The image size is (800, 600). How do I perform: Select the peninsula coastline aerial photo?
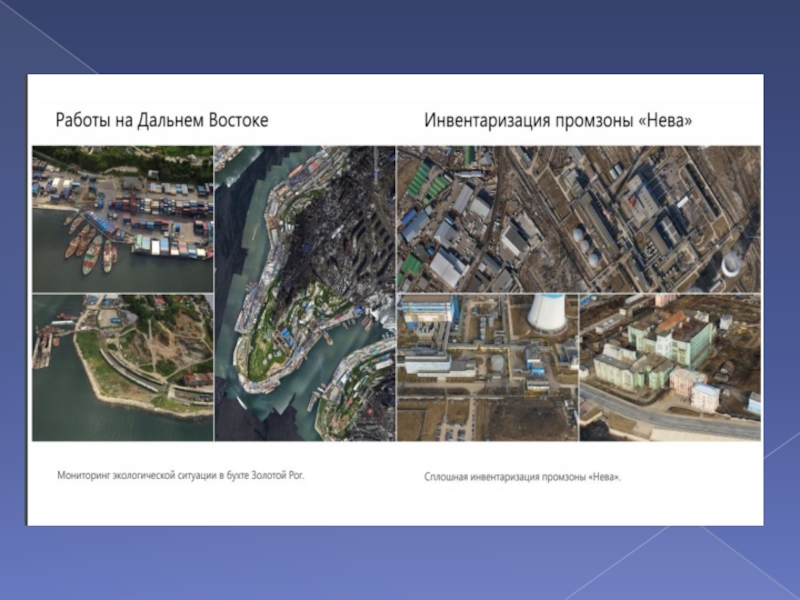[122, 367]
